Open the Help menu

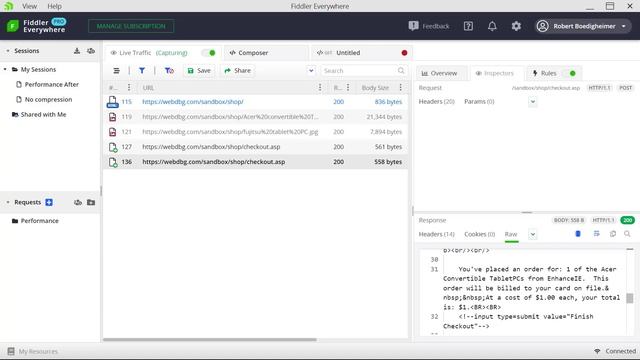[x=54, y=6]
